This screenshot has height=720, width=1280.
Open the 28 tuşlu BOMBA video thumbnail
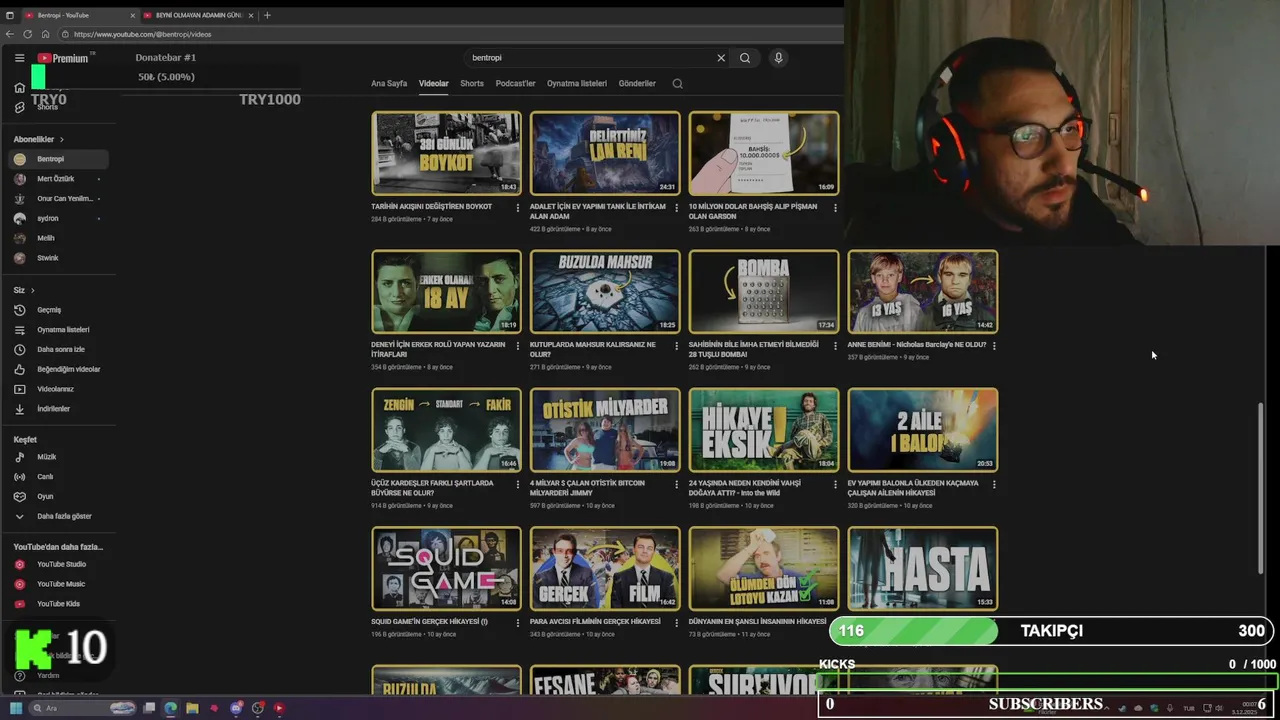tap(764, 291)
